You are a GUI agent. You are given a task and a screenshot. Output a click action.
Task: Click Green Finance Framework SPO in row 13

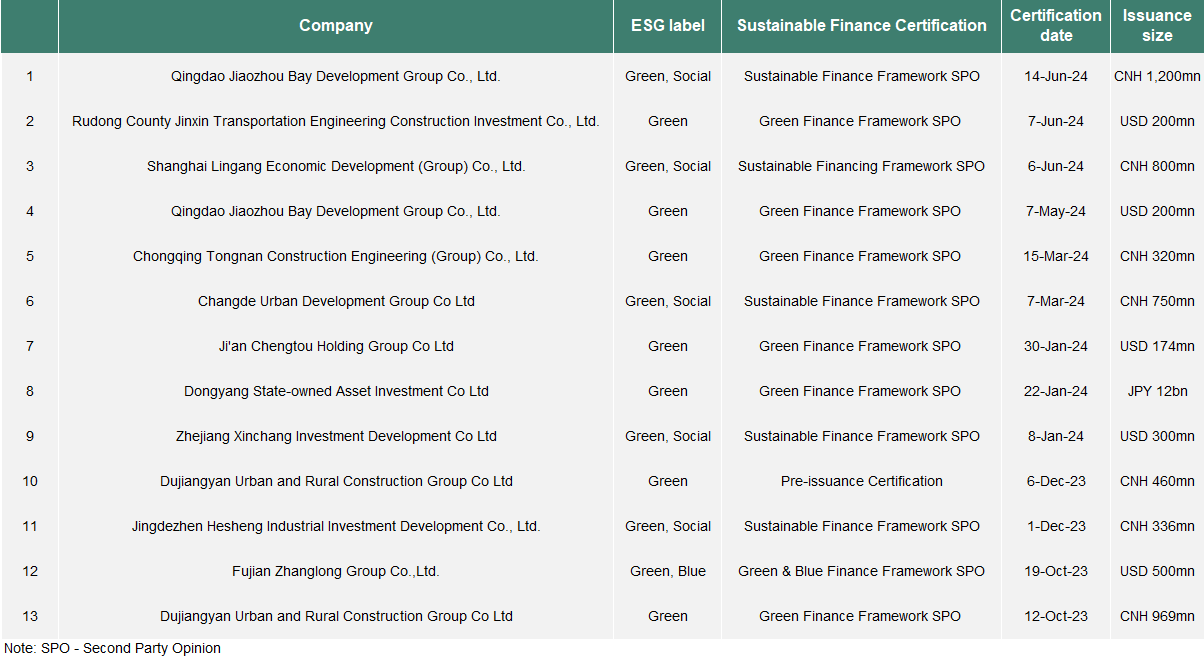pos(860,616)
